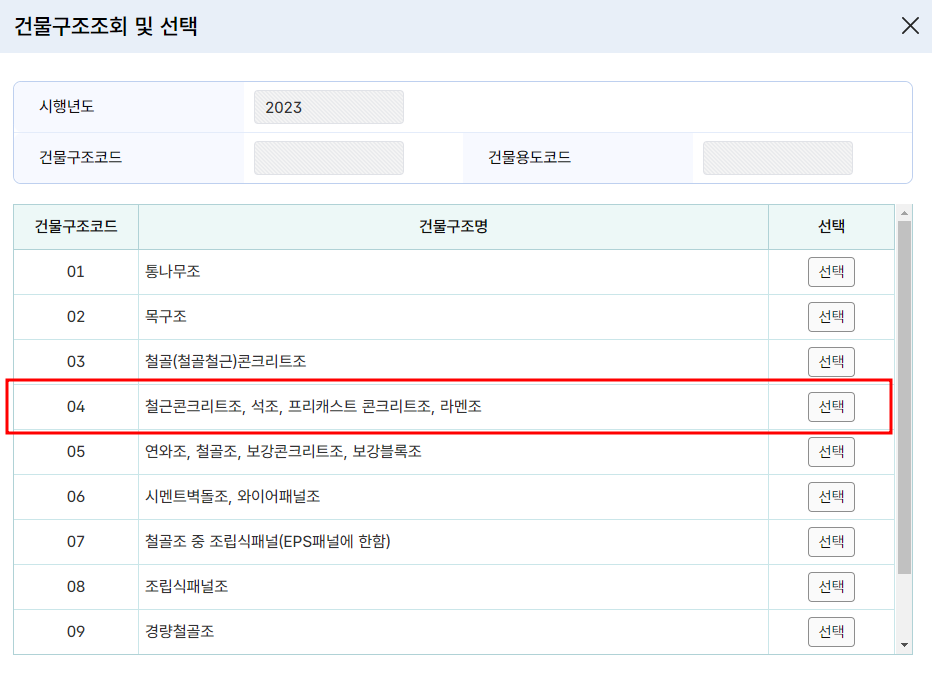Viewport: 932px width, 689px height.
Task: Choose 선택 for 철골(철골철근)콘크리트조
Action: point(831,361)
